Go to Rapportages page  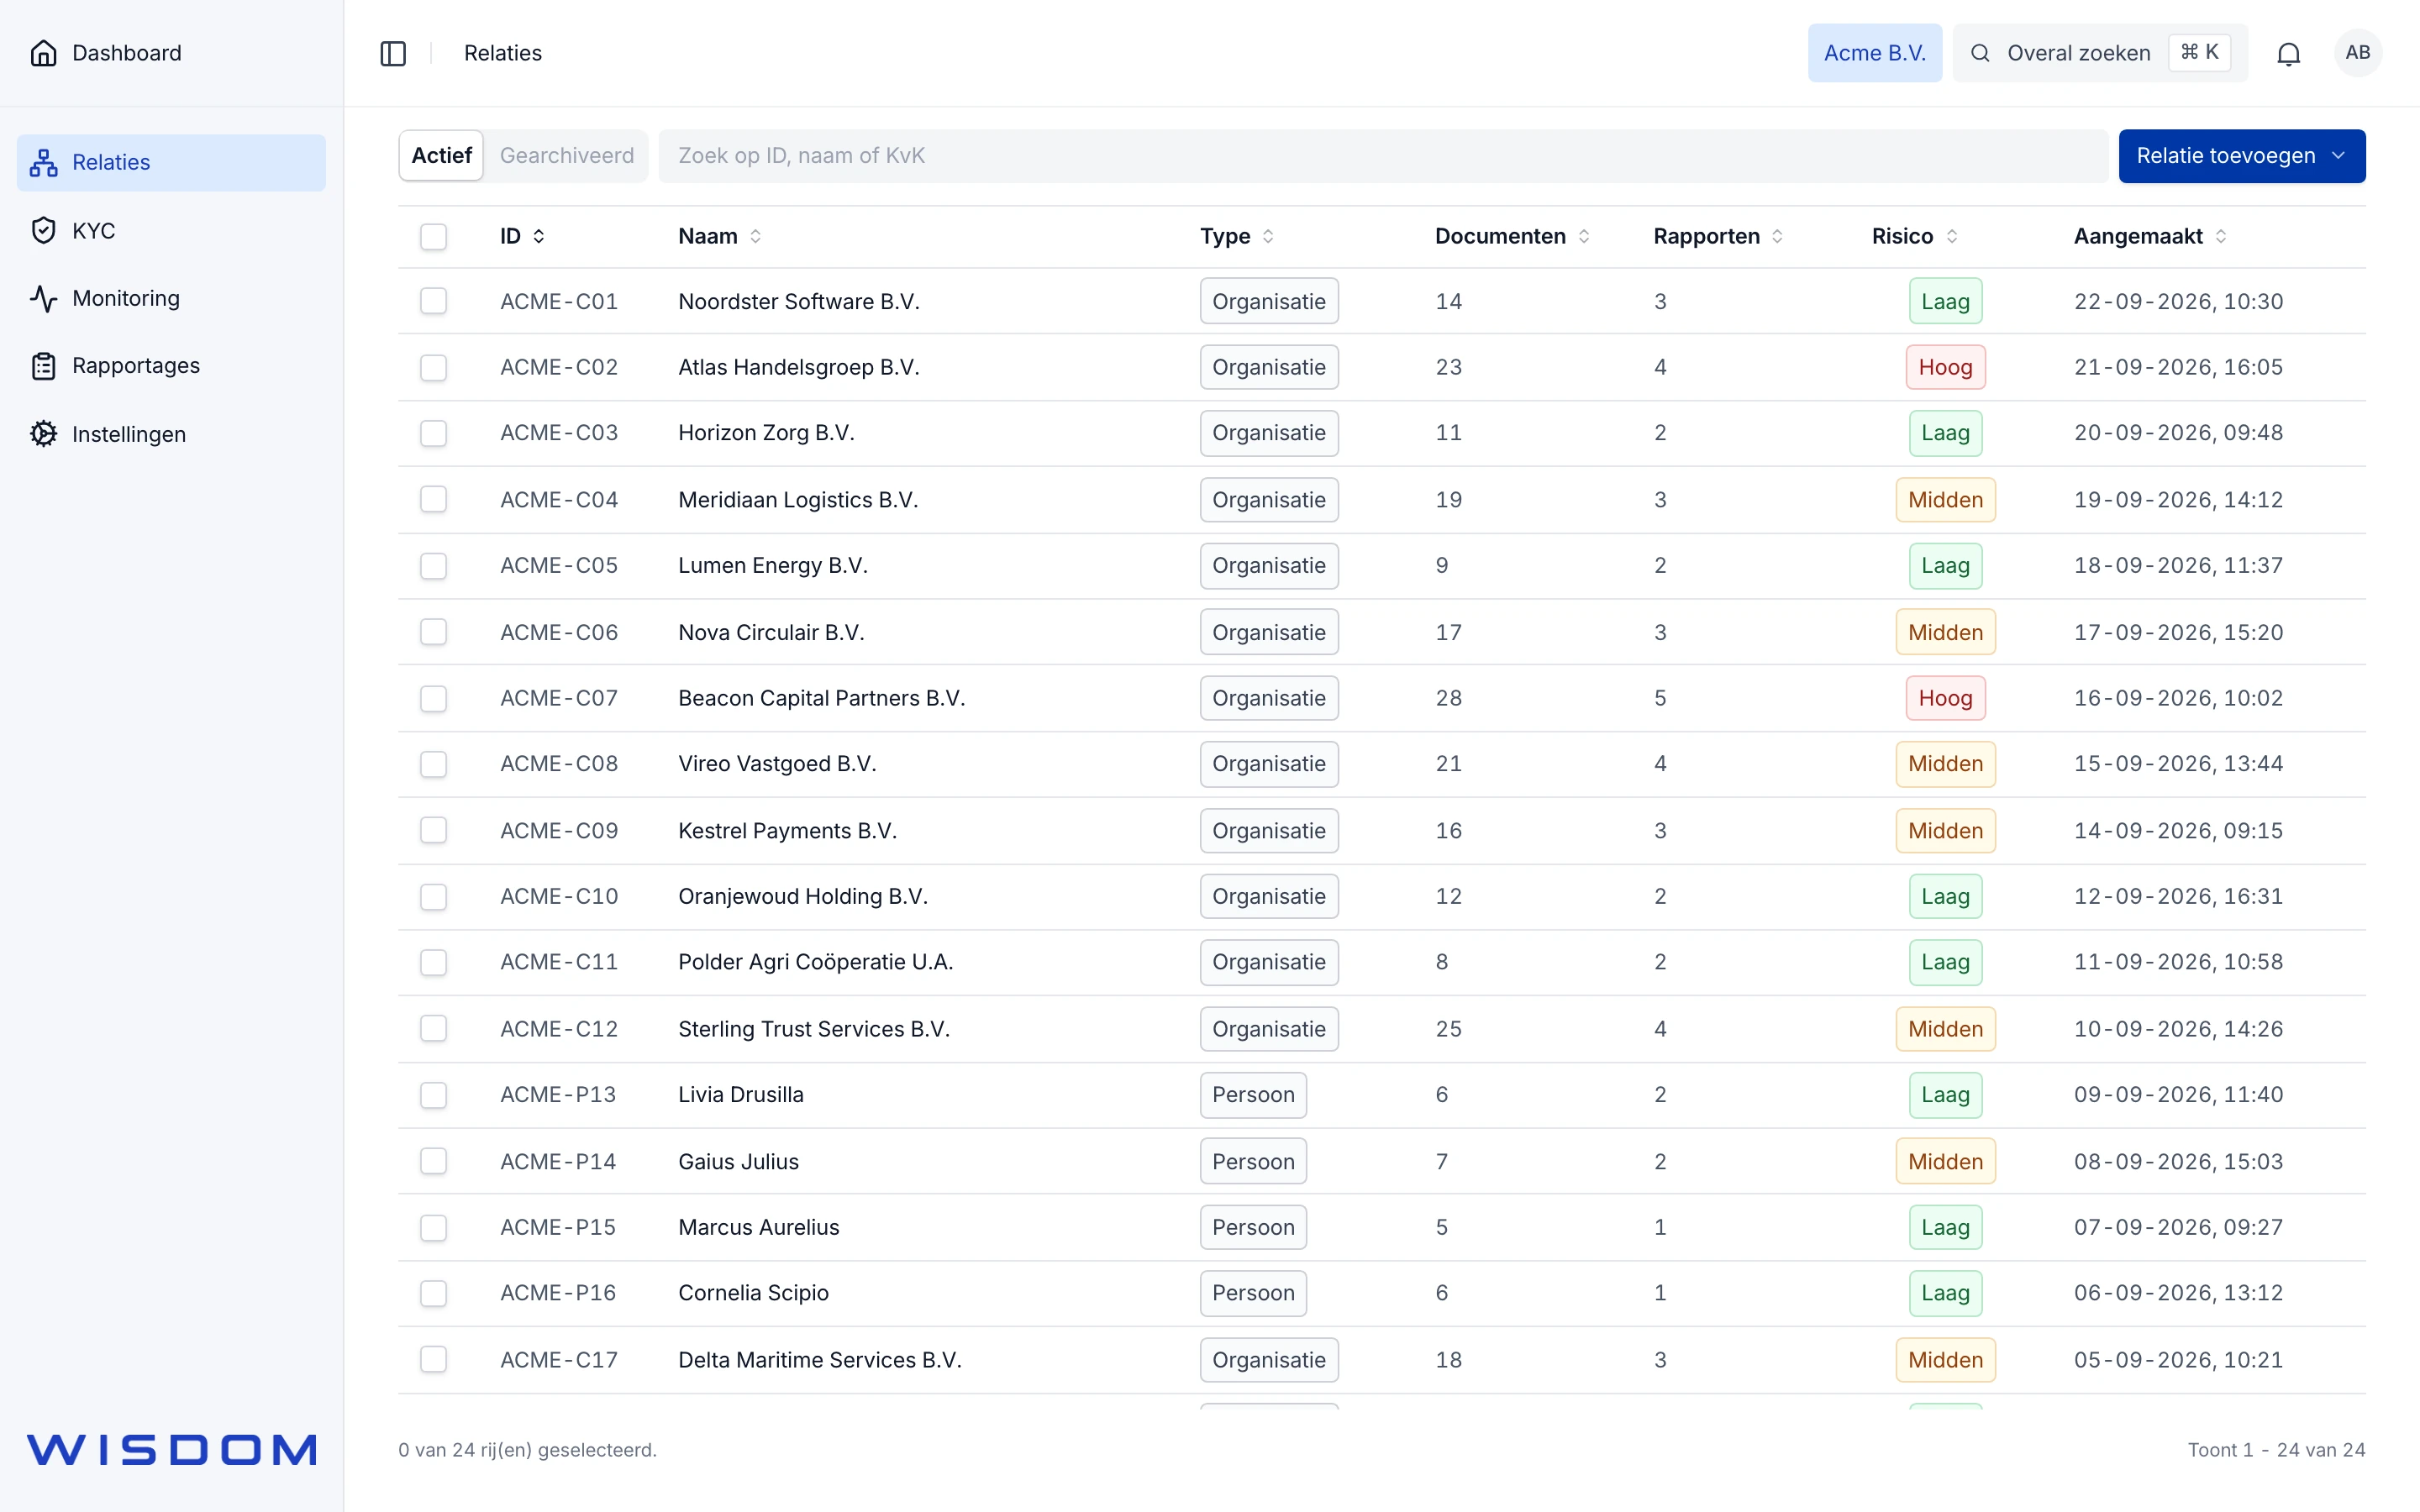coord(171,366)
